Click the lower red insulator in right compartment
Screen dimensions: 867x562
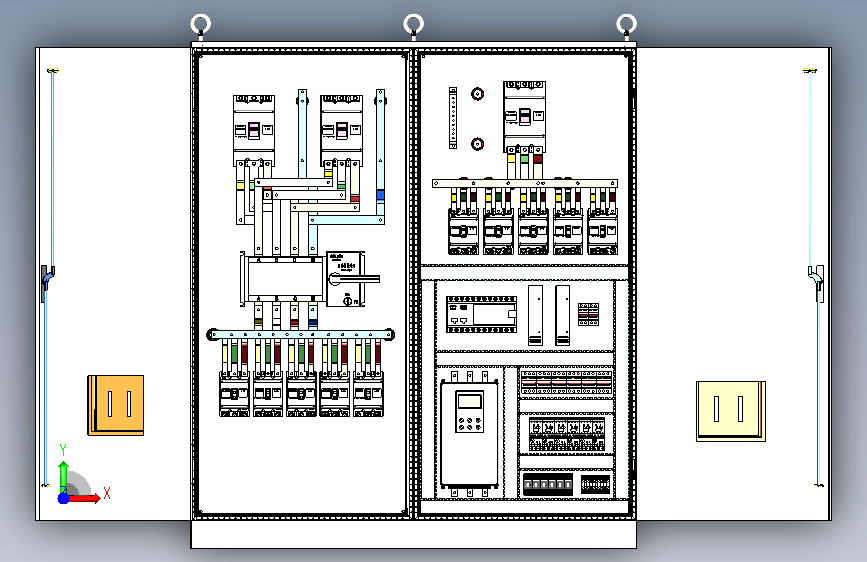[x=478, y=144]
